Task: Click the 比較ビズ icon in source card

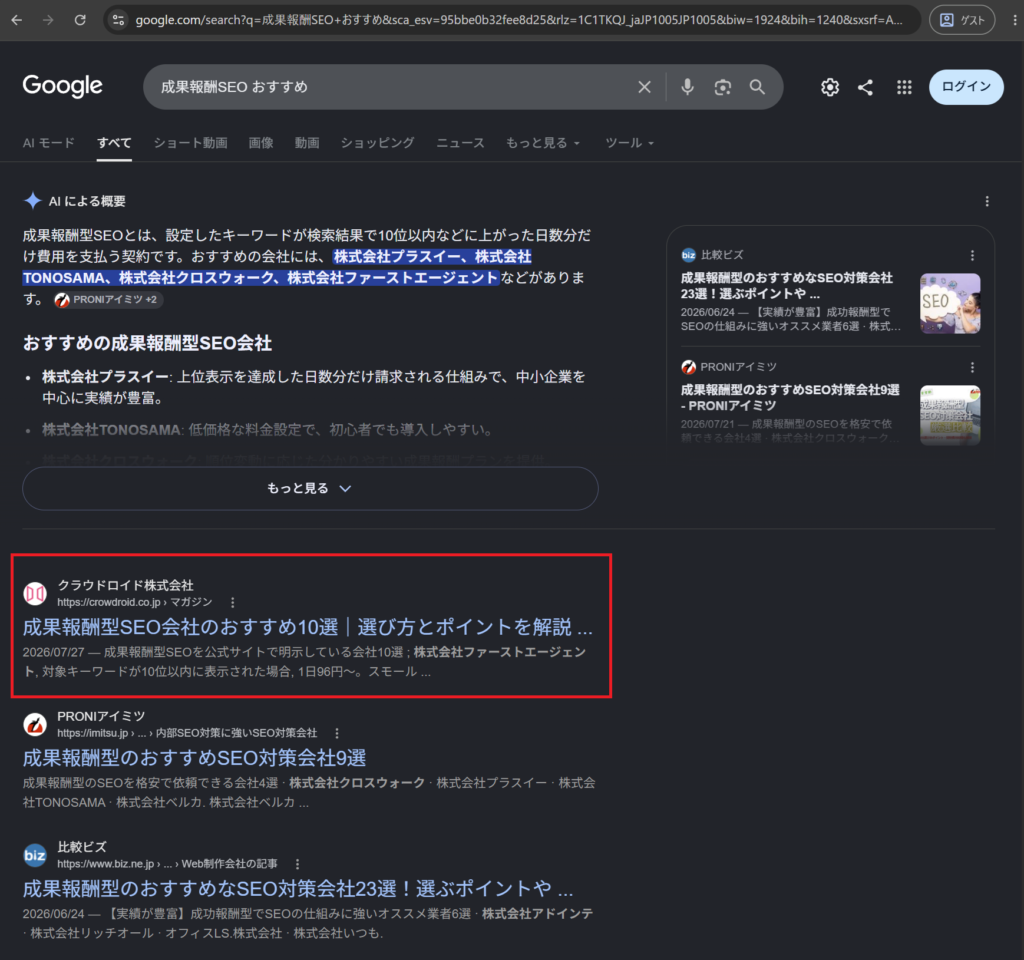Action: 688,255
